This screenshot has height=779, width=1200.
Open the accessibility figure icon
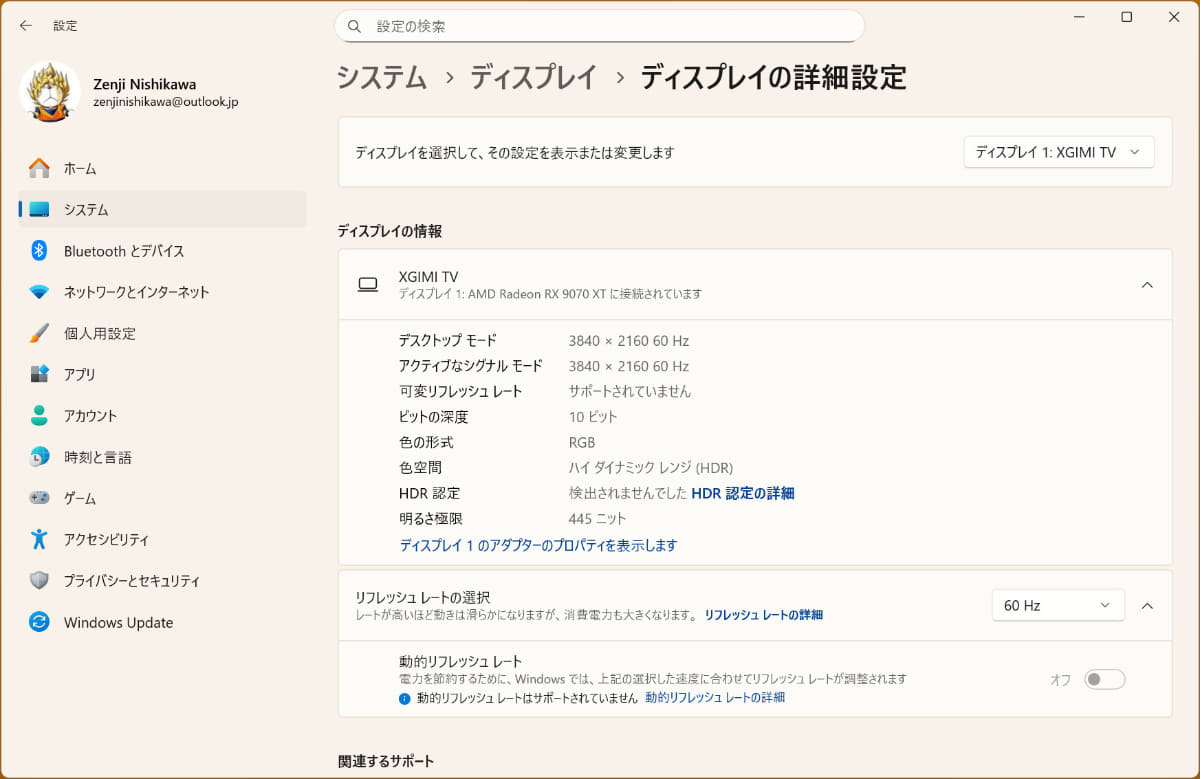click(x=39, y=539)
